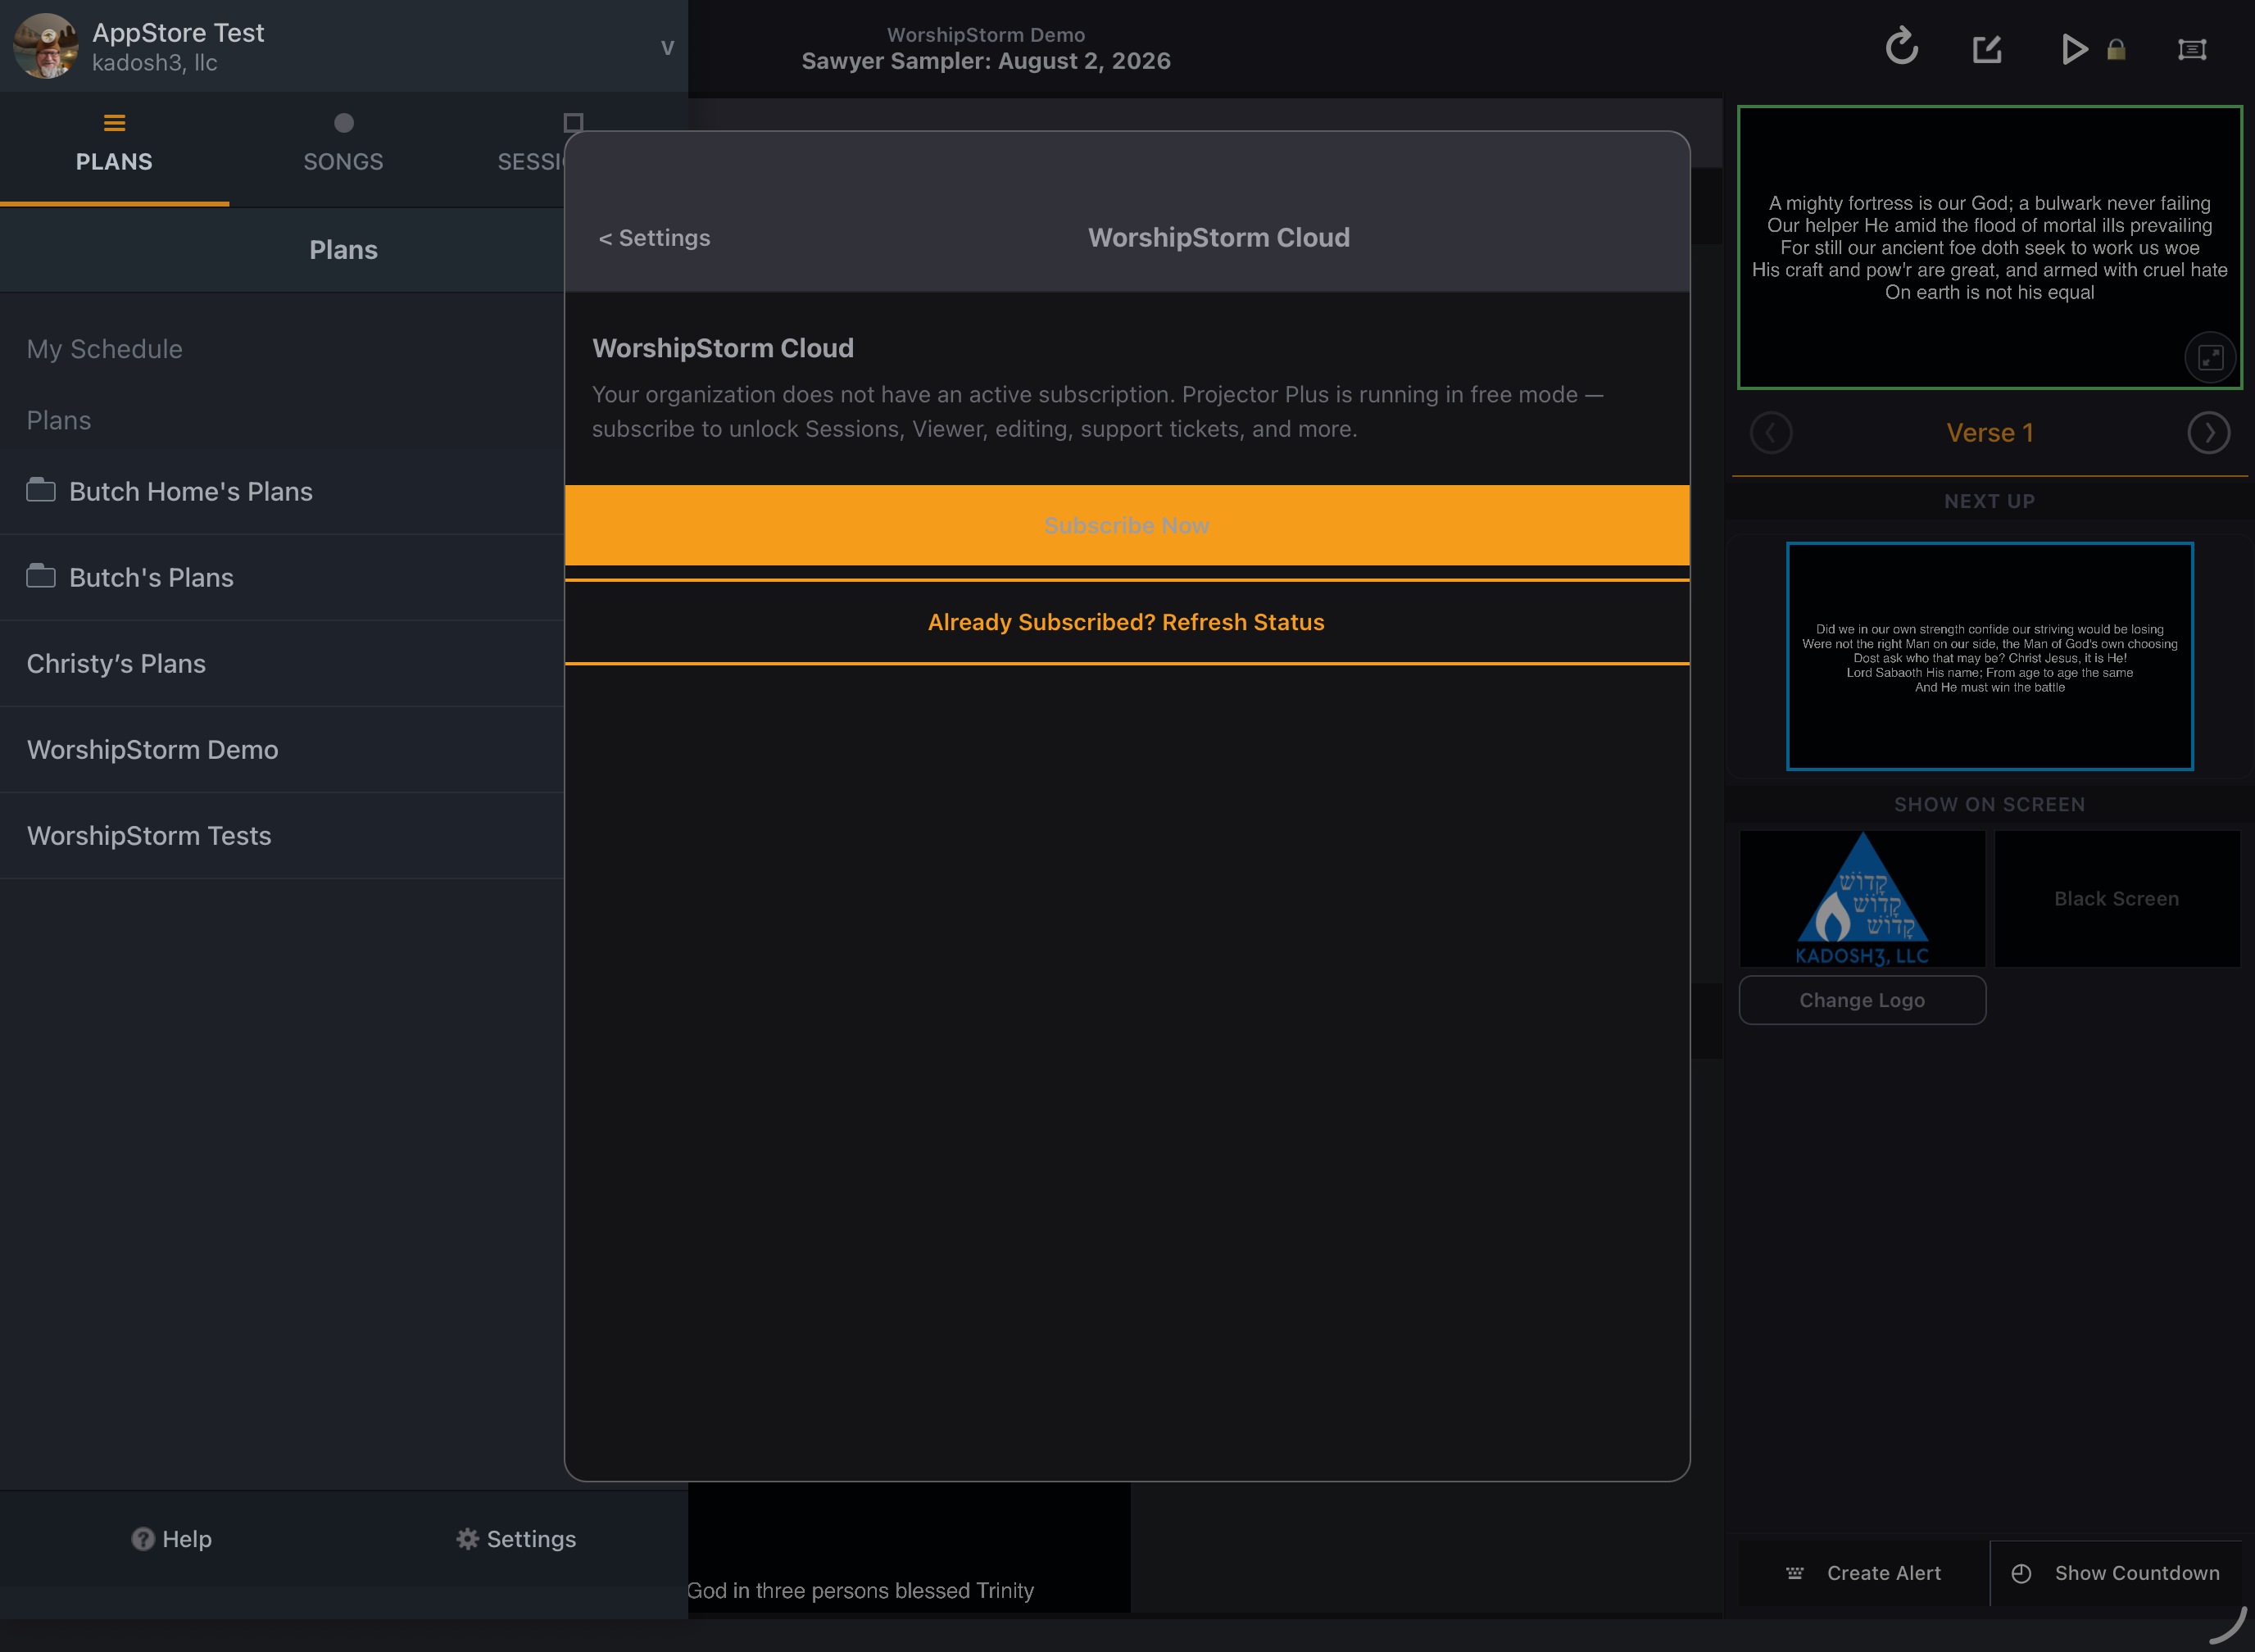Click Create Alert
Screen dimensions: 2255x1652
(1864, 1573)
